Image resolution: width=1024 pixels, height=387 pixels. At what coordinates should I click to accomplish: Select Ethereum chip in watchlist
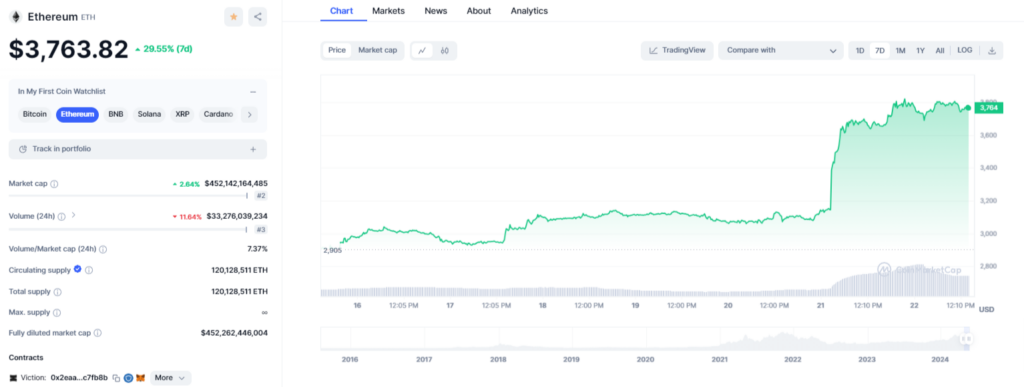pos(77,114)
